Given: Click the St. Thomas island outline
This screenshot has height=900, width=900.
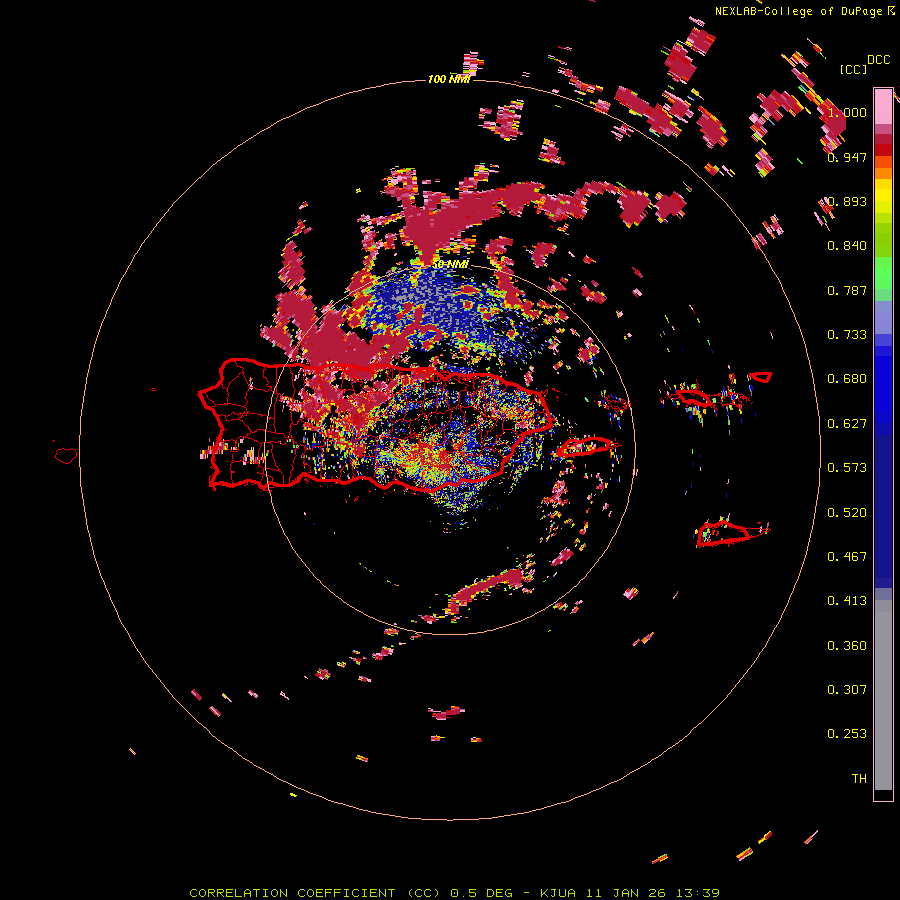Looking at the screenshot, I should point(695,397).
